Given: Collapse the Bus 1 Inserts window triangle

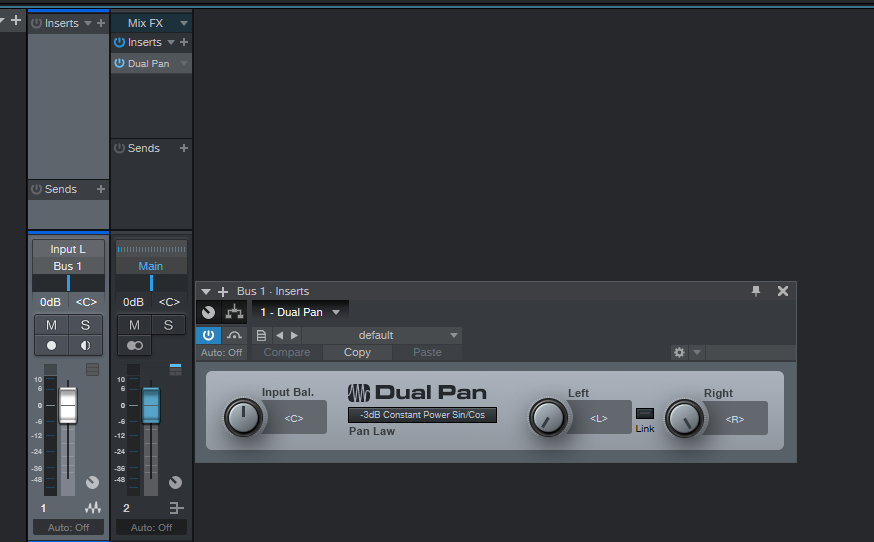Looking at the screenshot, I should (206, 292).
